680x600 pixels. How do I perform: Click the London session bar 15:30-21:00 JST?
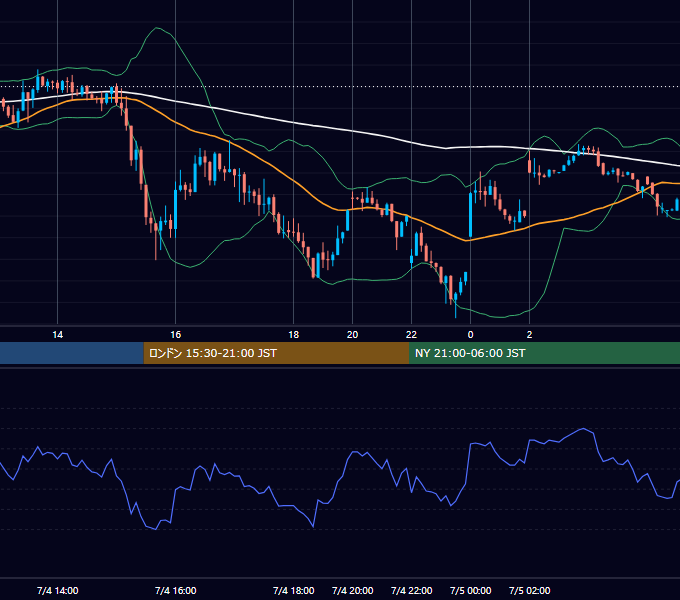276,353
